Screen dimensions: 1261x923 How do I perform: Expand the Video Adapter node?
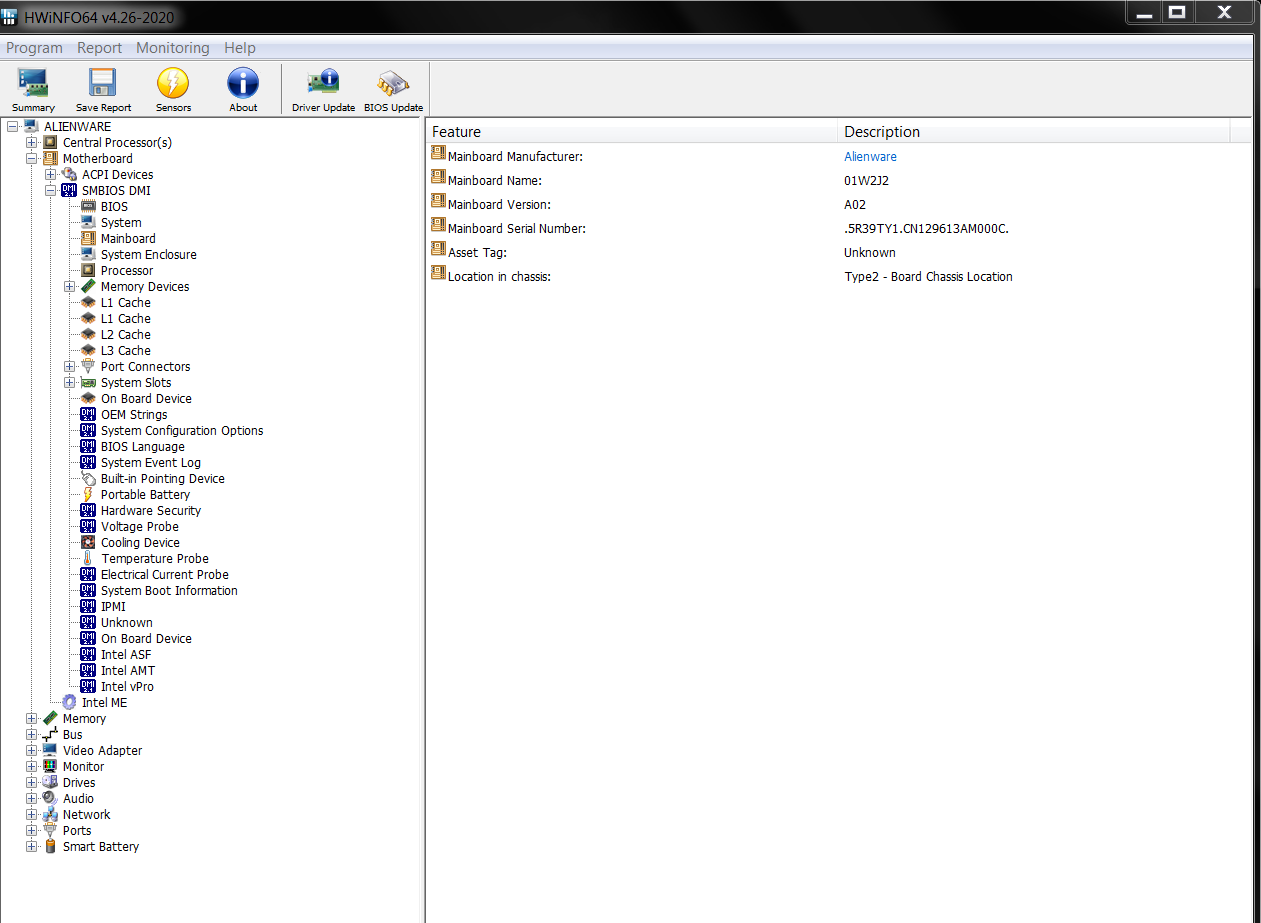tap(32, 751)
